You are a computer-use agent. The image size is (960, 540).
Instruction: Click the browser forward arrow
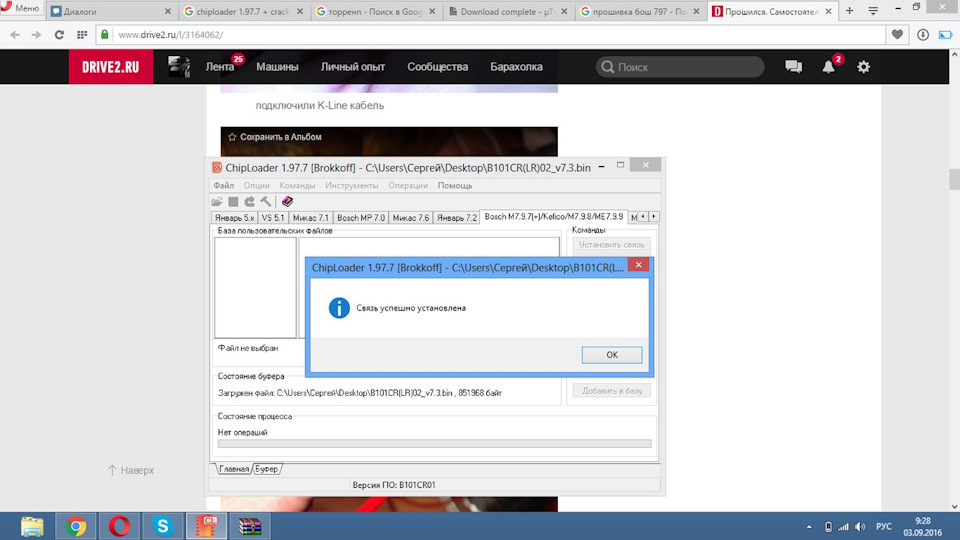coord(37,35)
